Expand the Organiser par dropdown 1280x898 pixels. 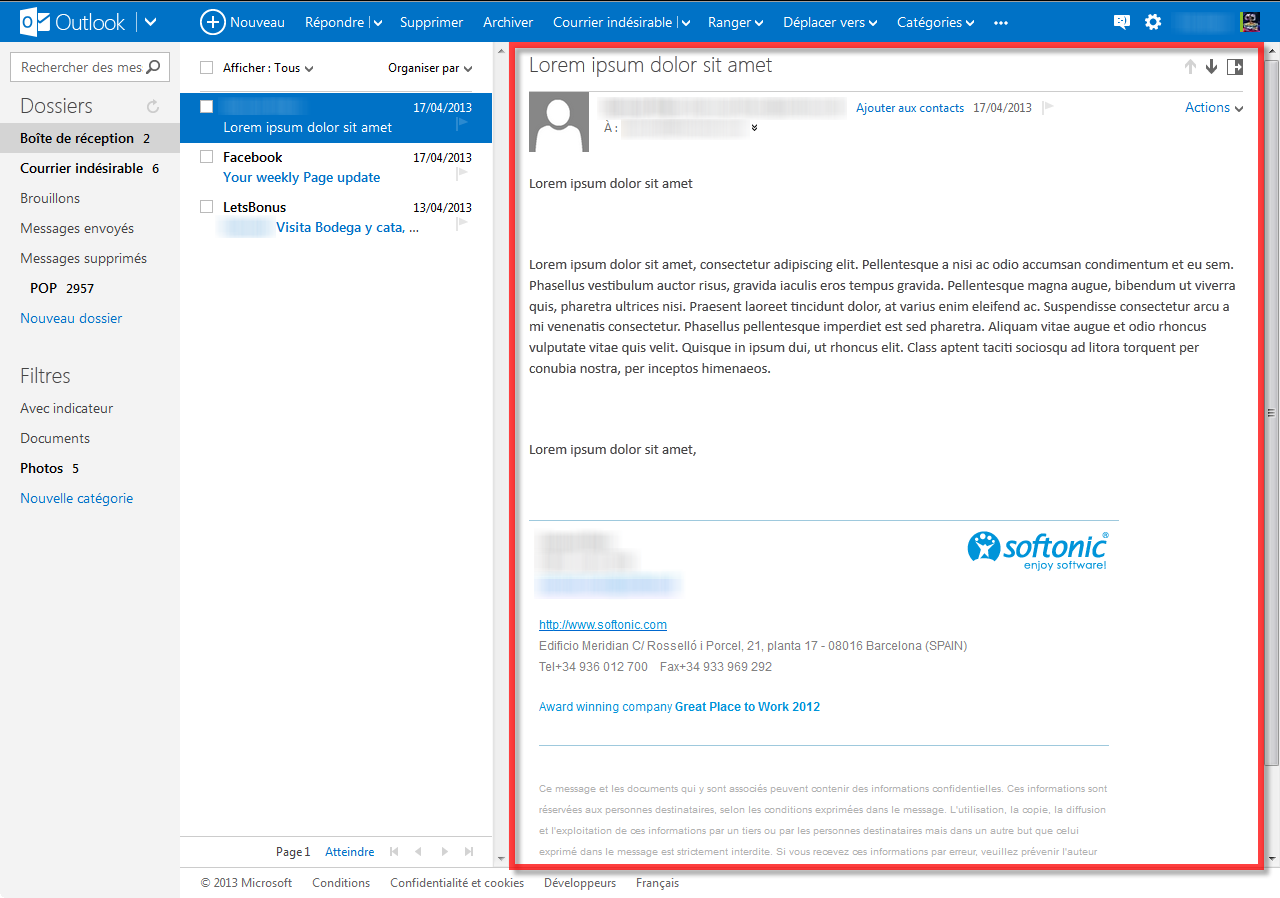tap(429, 67)
